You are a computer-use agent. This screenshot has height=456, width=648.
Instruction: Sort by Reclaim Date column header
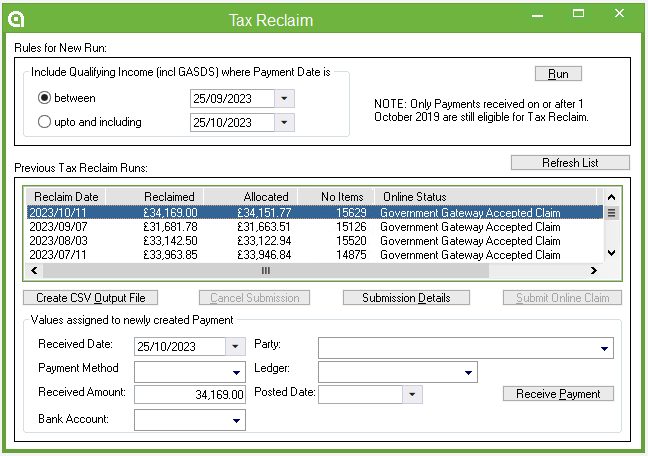point(66,196)
